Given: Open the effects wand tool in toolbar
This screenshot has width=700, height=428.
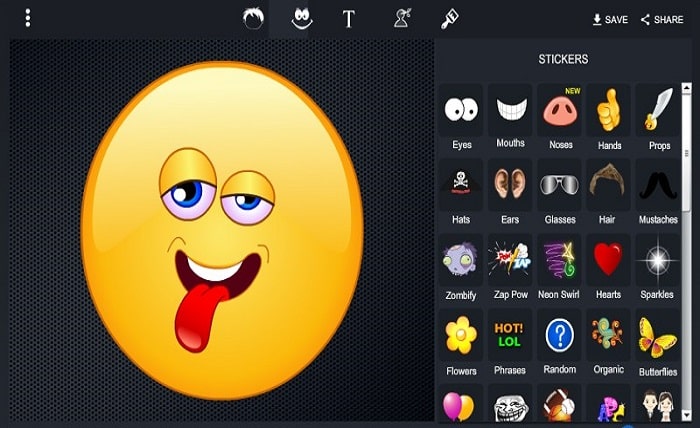Looking at the screenshot, I should click(x=402, y=19).
